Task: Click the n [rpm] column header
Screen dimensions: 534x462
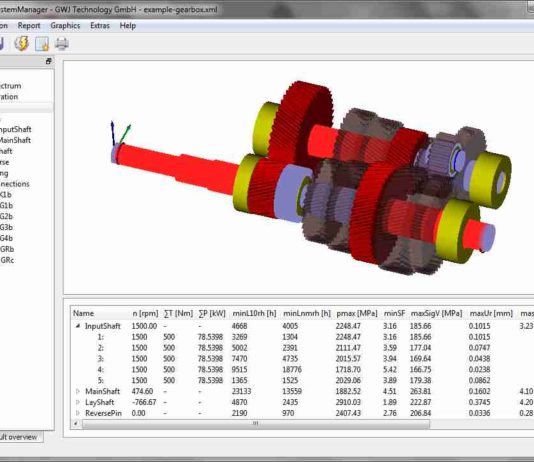Action: click(x=145, y=313)
